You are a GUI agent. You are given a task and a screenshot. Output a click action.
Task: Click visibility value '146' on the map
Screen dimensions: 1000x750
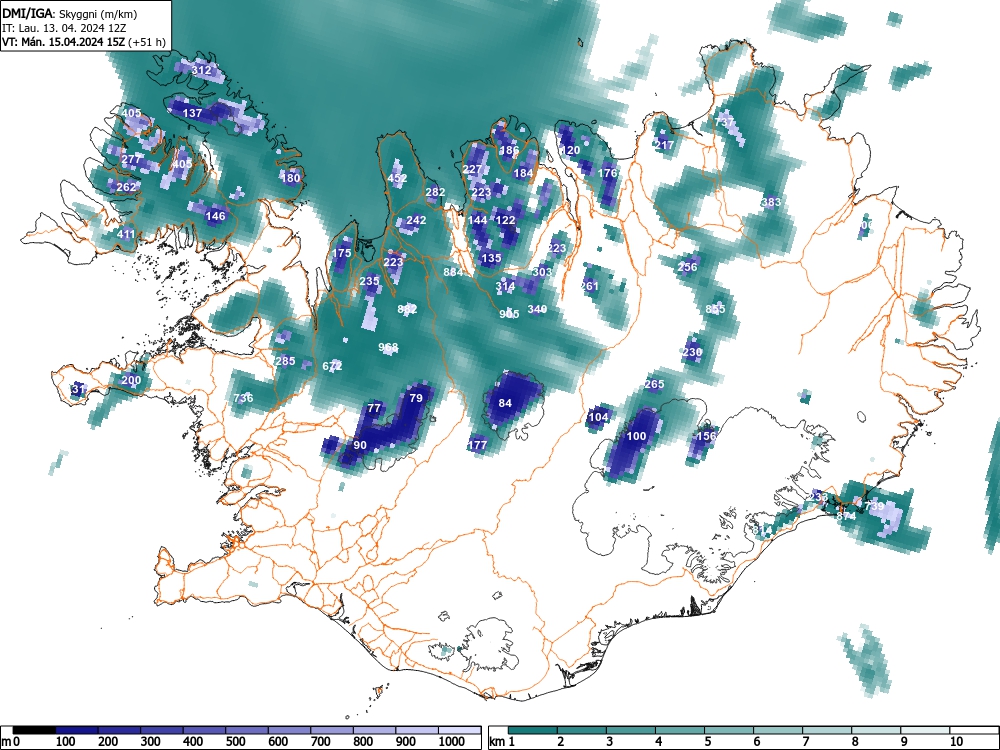point(216,216)
